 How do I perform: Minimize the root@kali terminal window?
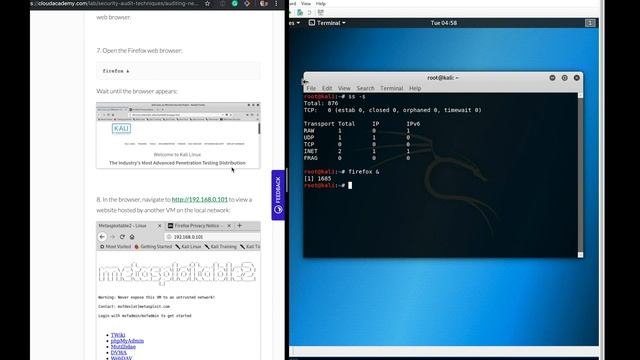(x=552, y=78)
